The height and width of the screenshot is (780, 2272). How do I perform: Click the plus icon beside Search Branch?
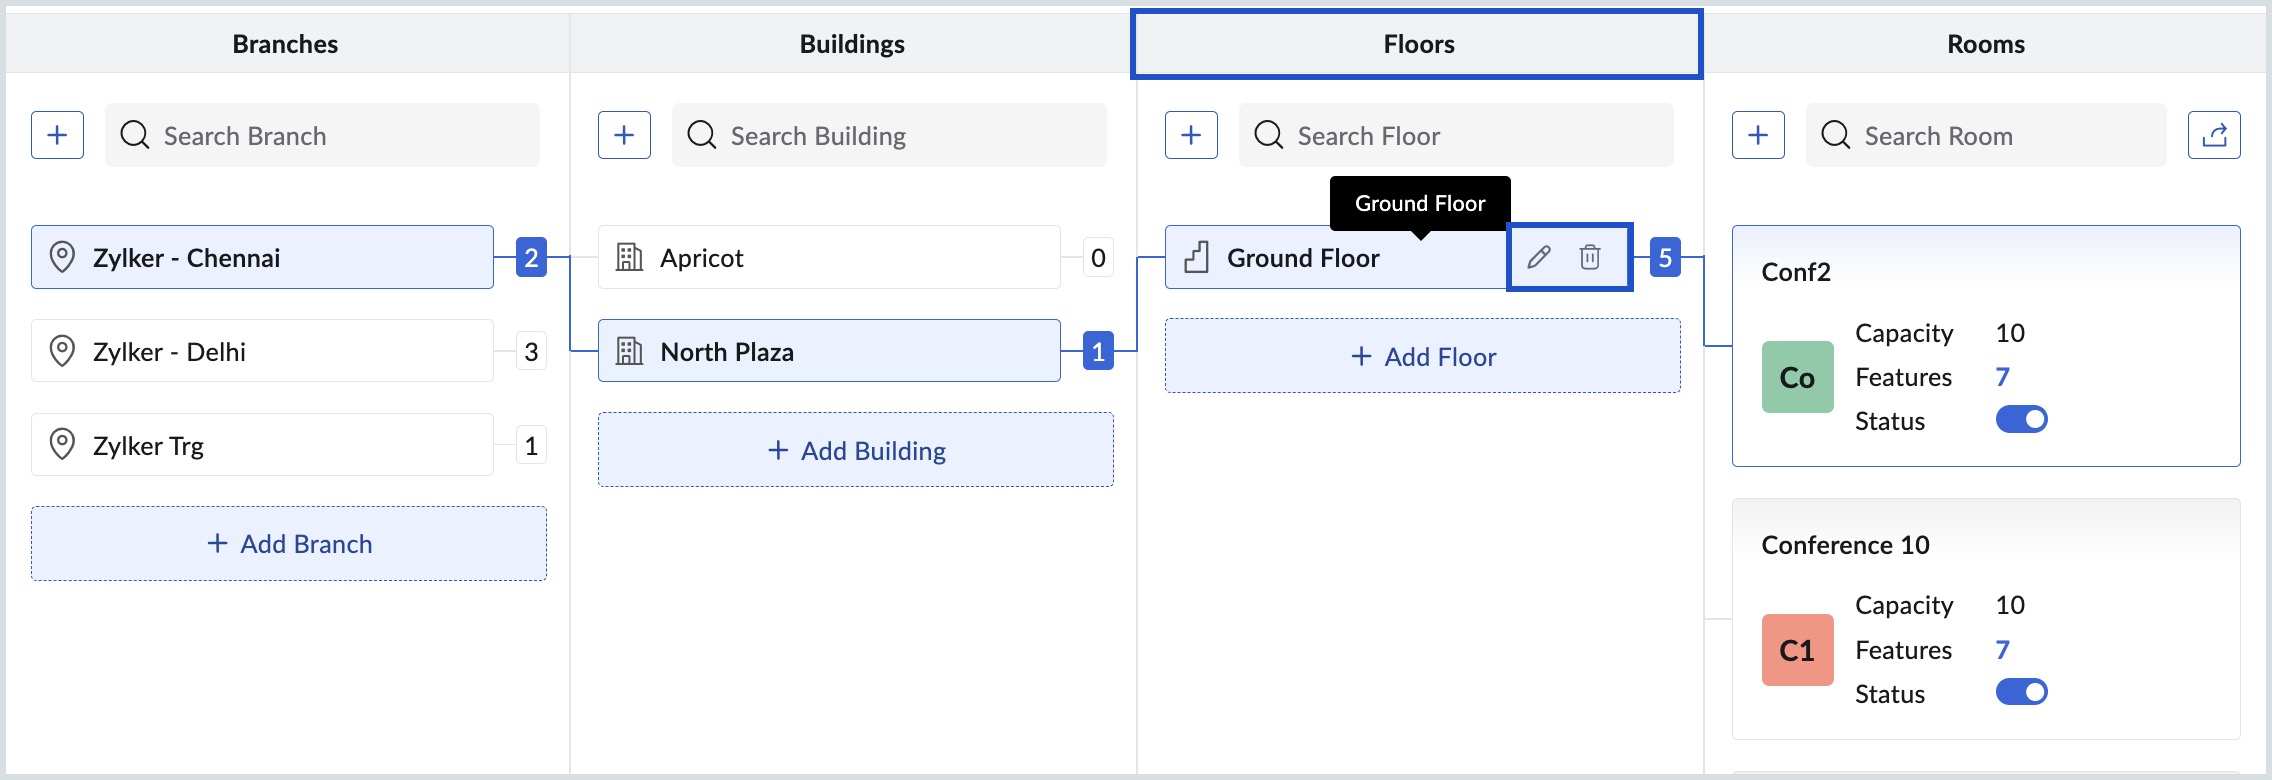click(57, 135)
